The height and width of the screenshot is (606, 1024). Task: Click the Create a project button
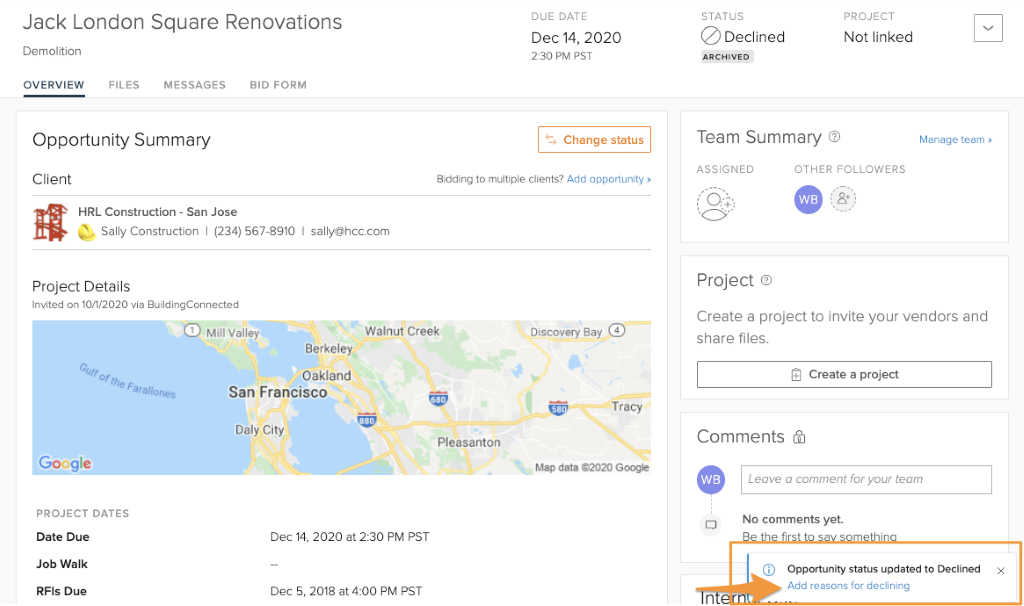pyautogui.click(x=844, y=374)
